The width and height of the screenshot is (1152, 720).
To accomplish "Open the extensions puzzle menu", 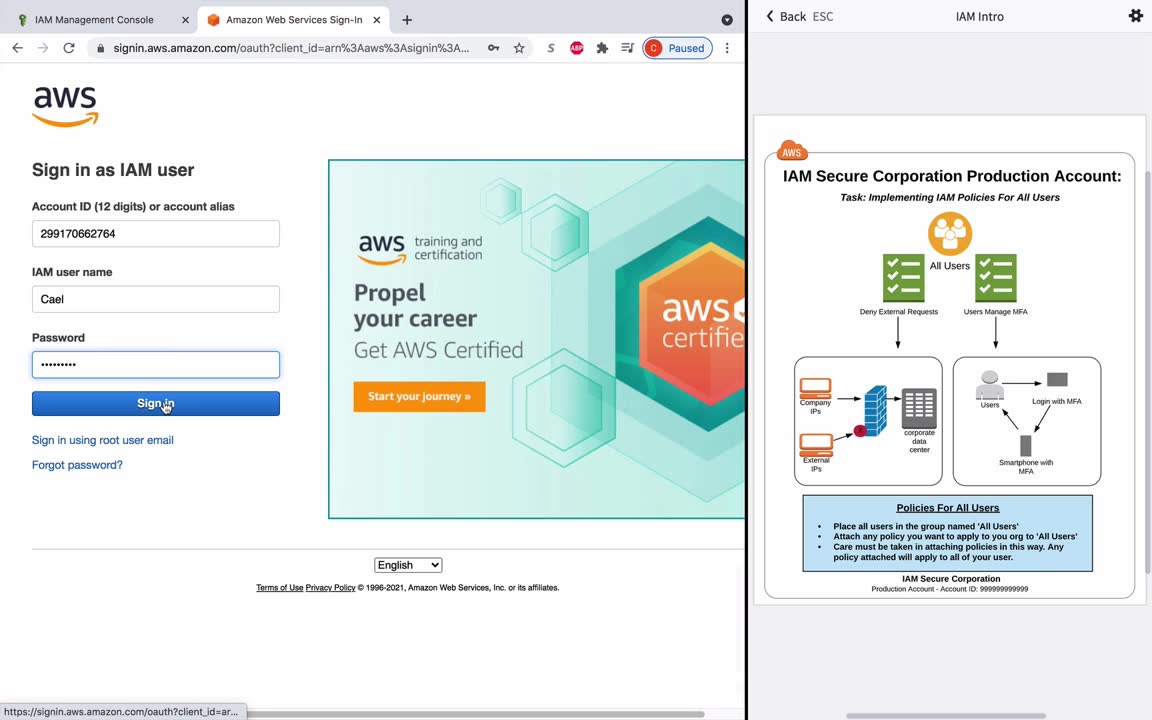I will point(602,48).
